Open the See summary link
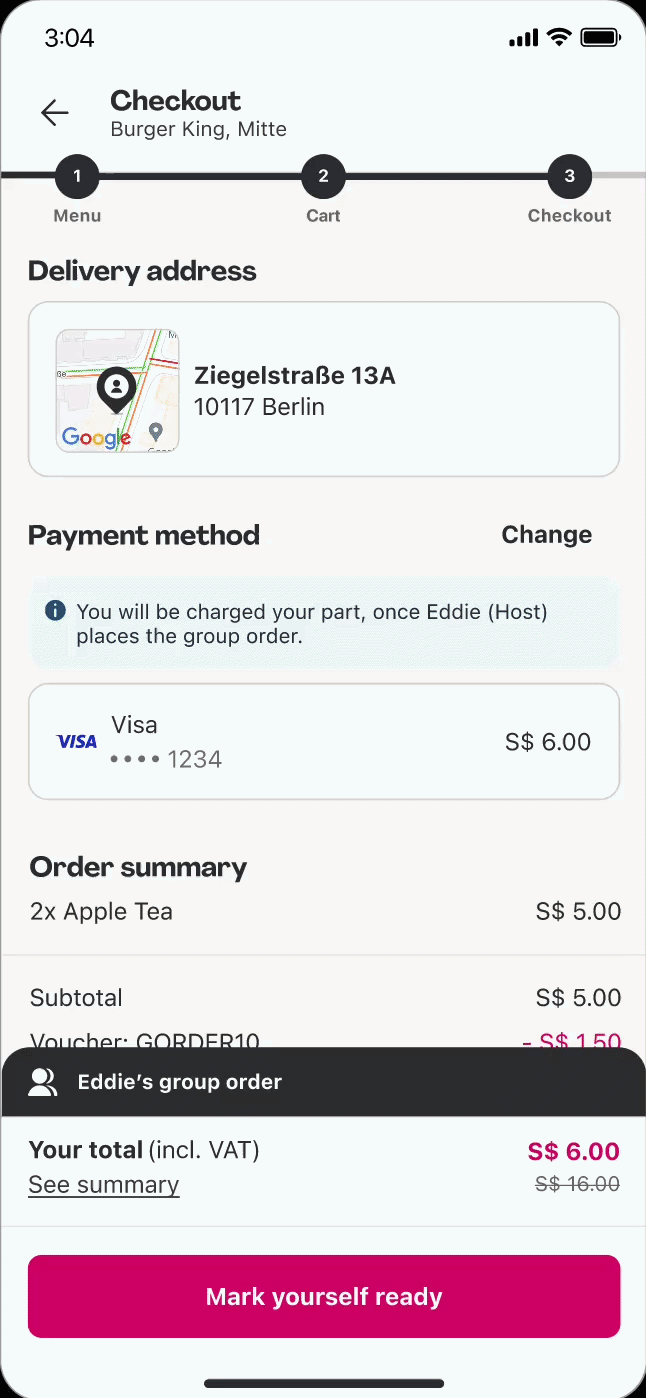Image resolution: width=646 pixels, height=1398 pixels. pyautogui.click(x=104, y=1185)
